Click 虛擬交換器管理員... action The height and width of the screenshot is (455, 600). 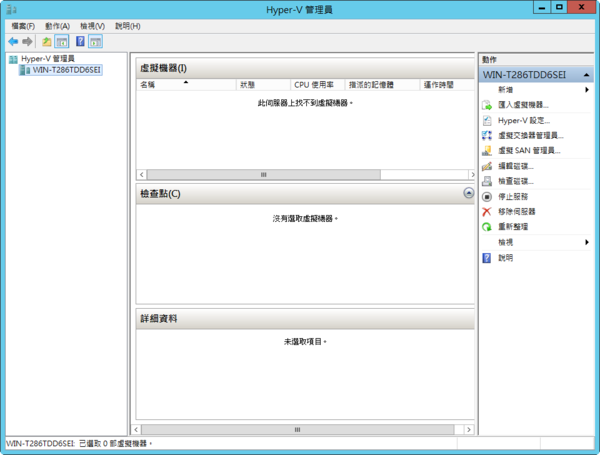click(530, 135)
